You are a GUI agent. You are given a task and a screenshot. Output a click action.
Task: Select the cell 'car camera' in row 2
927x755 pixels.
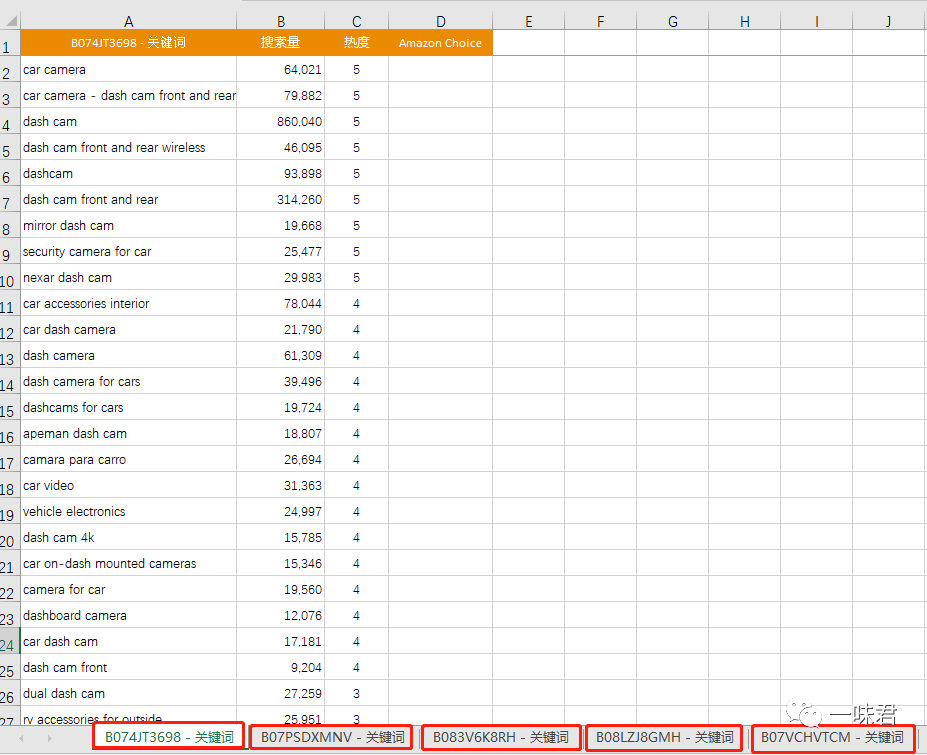click(128, 69)
